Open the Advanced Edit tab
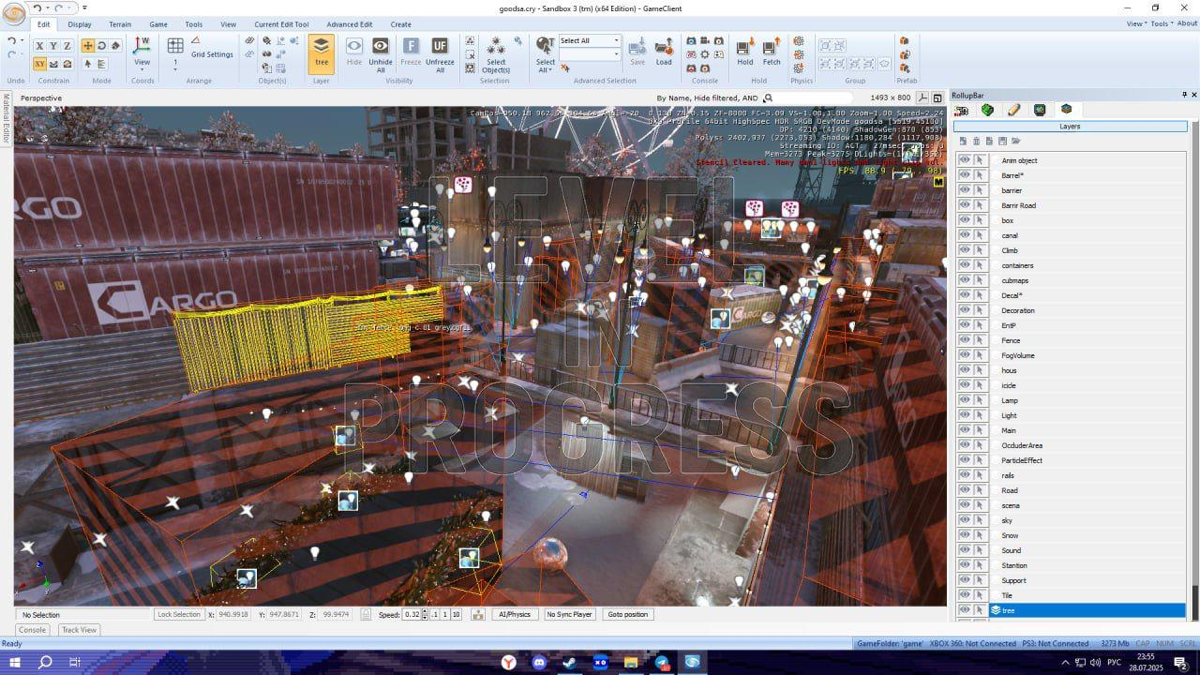The height and width of the screenshot is (675, 1200). point(349,24)
